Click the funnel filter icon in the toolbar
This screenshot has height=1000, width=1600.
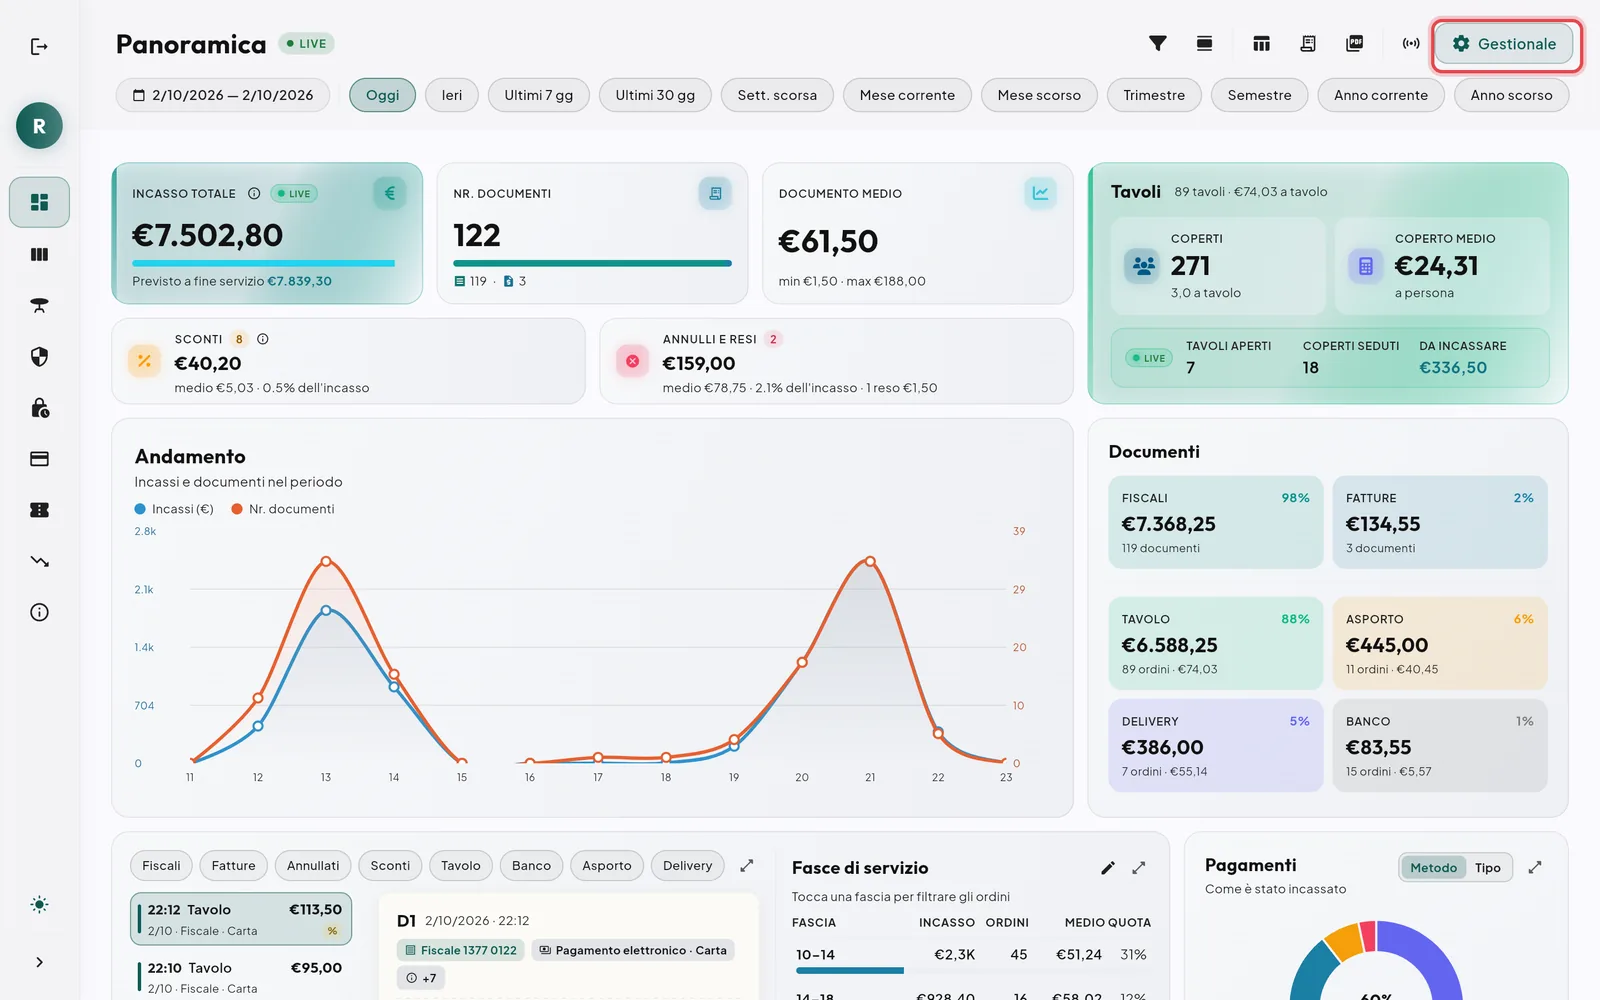point(1157,43)
